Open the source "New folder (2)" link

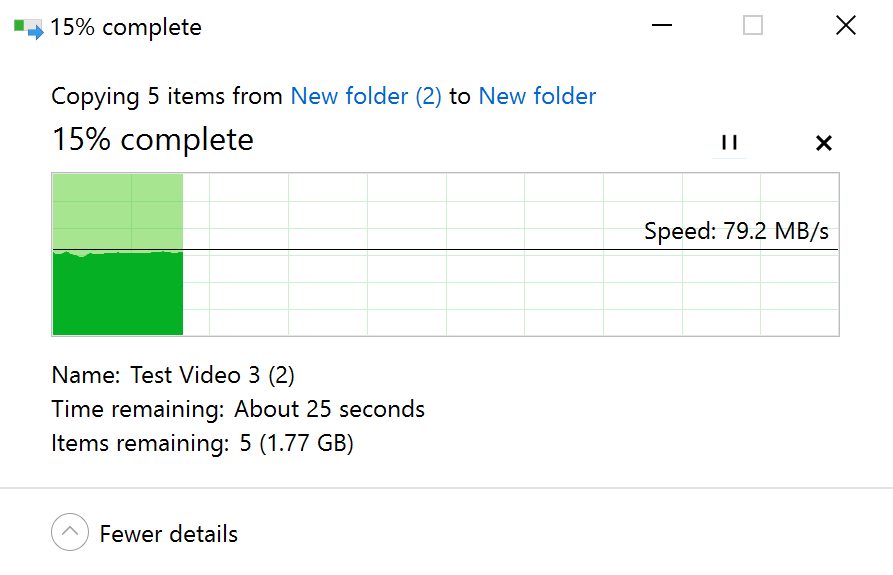(366, 96)
